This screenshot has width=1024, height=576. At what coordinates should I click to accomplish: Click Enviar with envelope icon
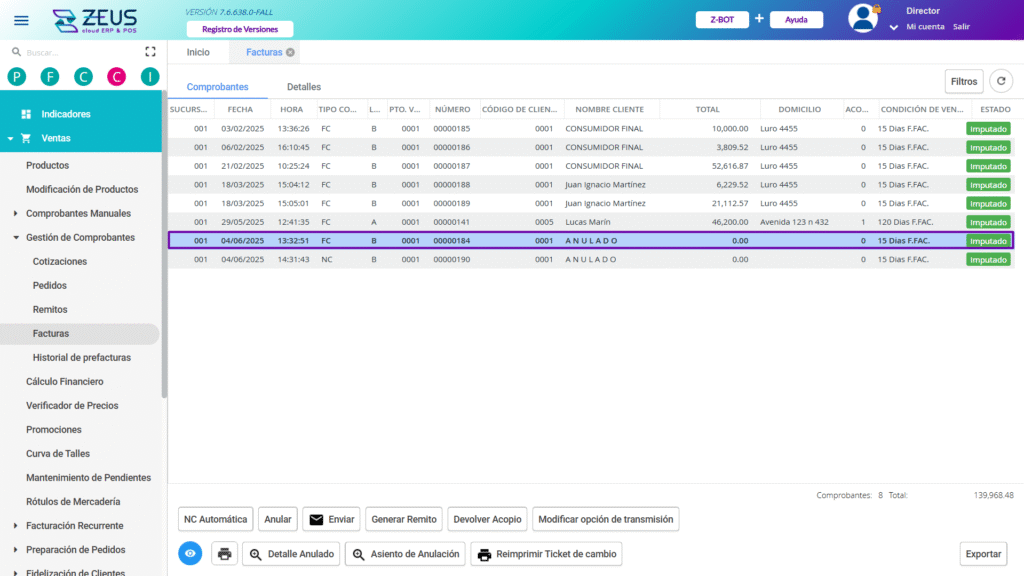tap(331, 519)
